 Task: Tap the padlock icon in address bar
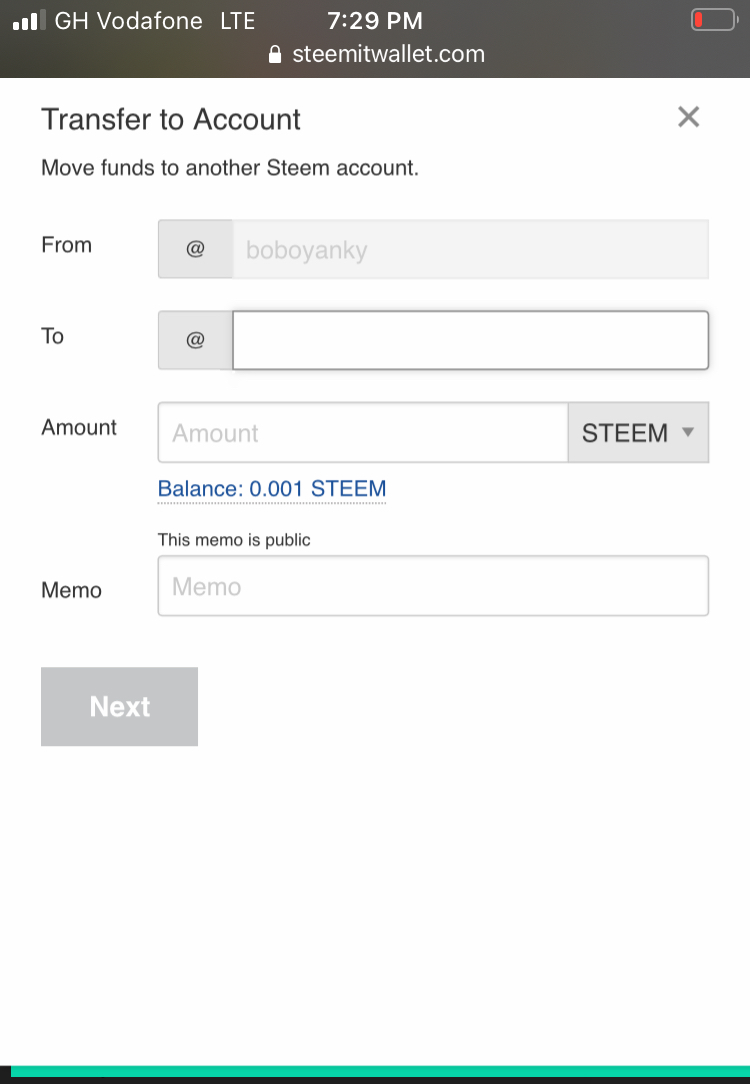(276, 55)
